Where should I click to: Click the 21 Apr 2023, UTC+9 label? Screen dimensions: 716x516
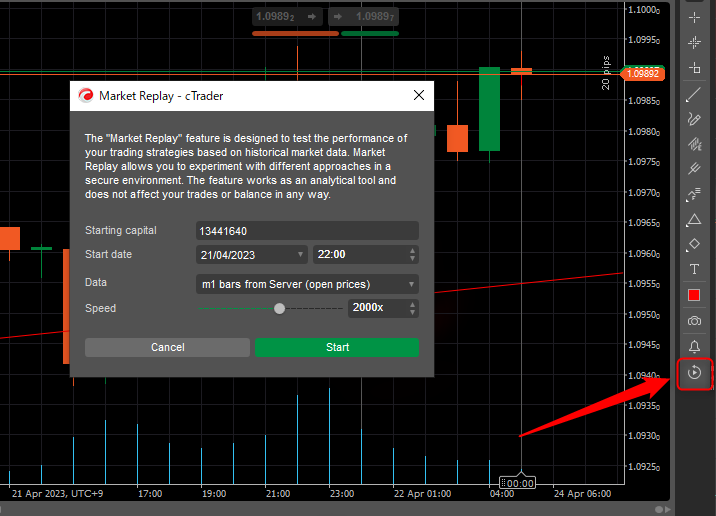tap(58, 494)
